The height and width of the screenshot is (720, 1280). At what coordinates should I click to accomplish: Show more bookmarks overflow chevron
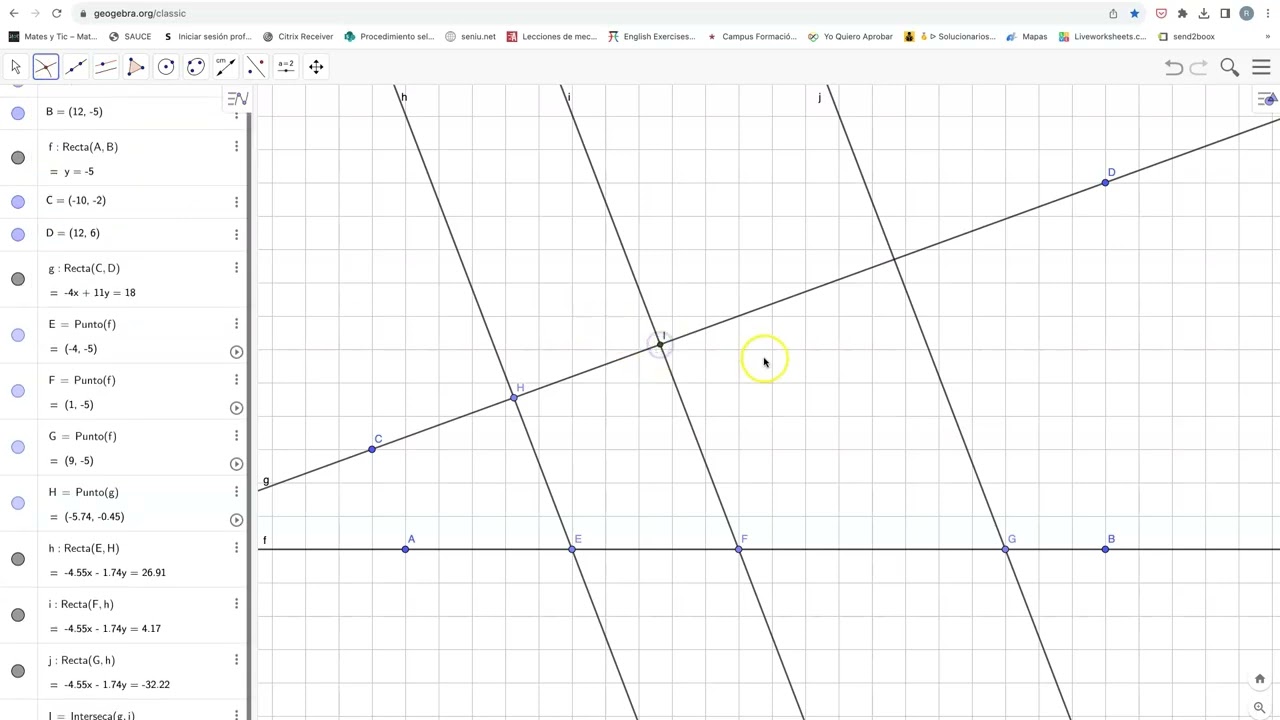click(1269, 36)
